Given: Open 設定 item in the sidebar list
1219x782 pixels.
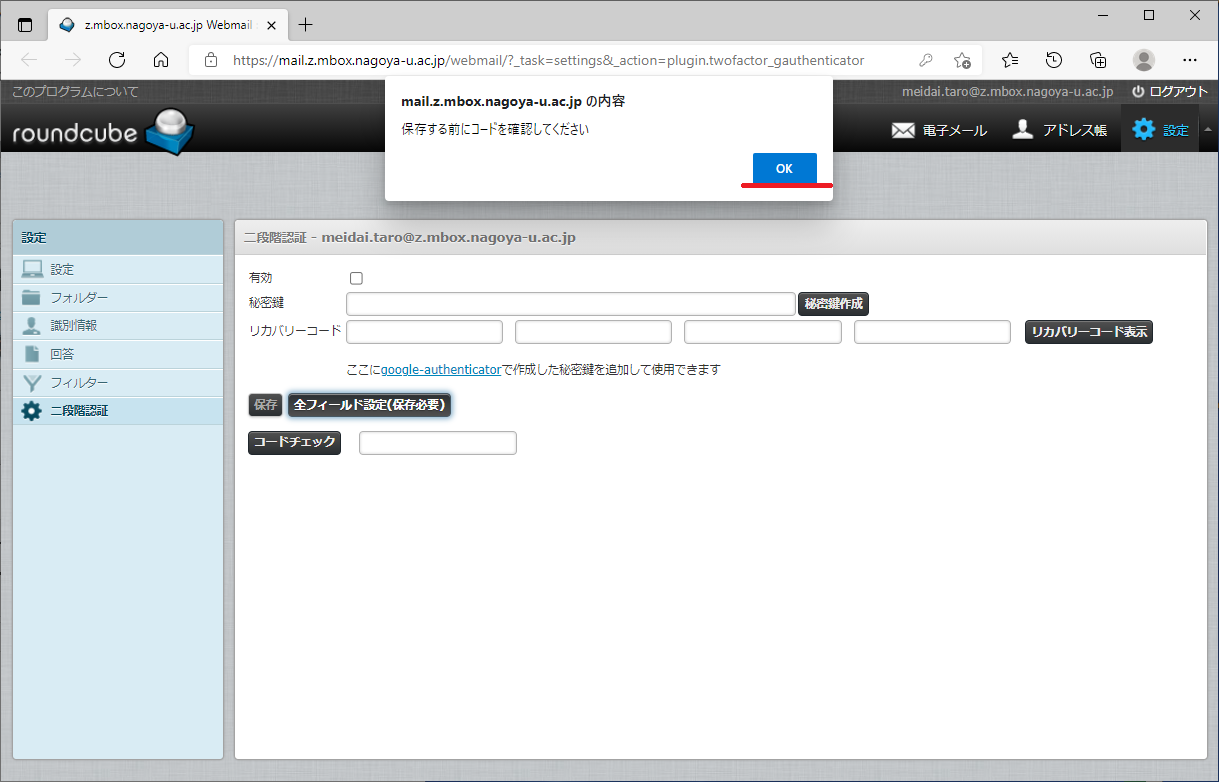Looking at the screenshot, I should click(62, 270).
